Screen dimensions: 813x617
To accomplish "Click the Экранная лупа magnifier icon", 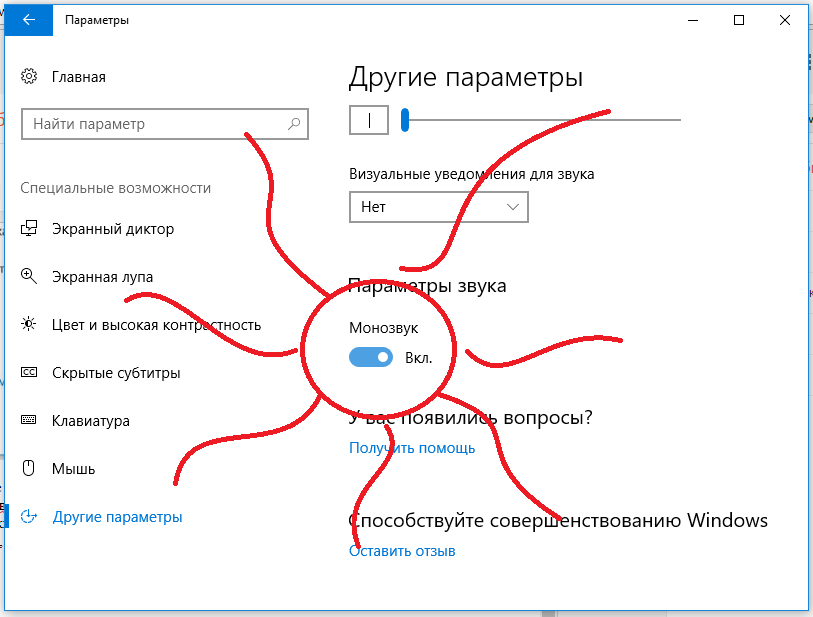I will tap(29, 276).
